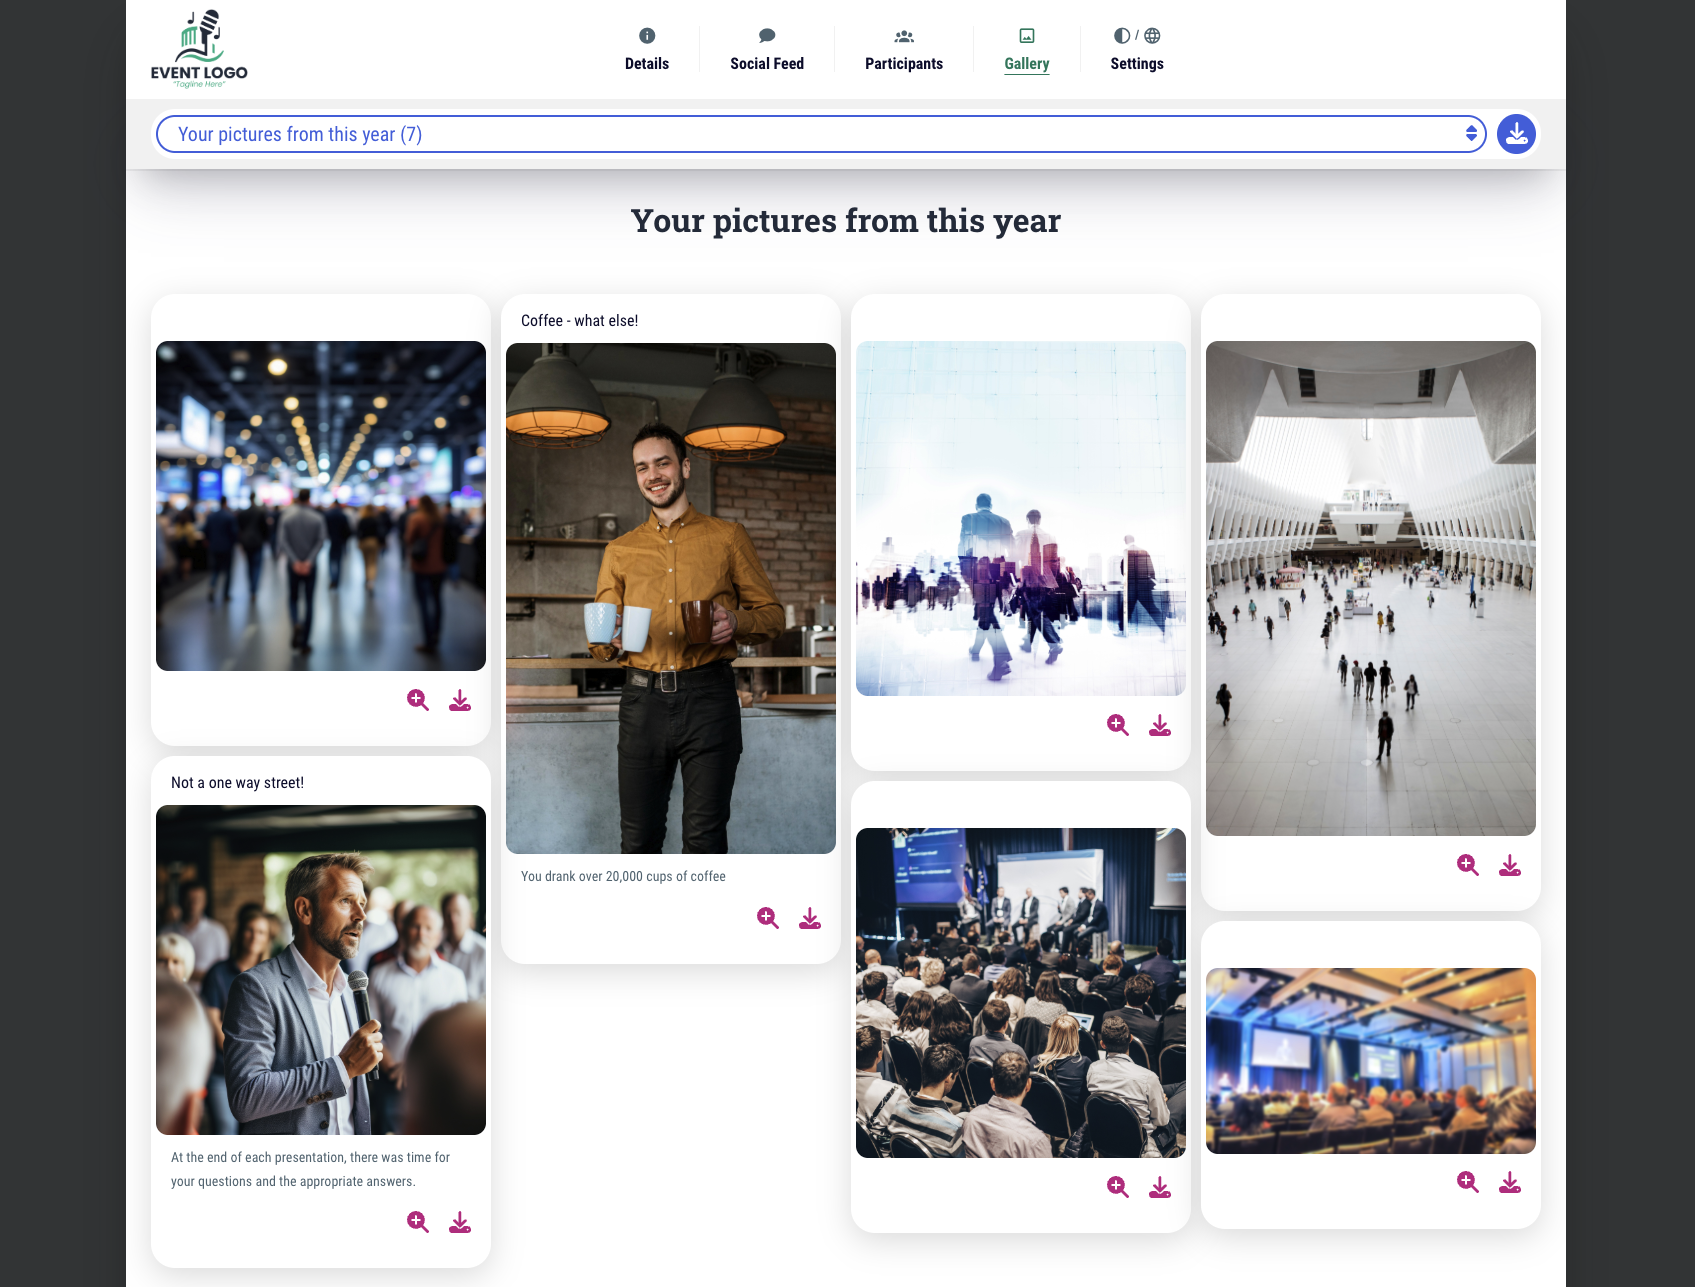1695x1287 pixels.
Task: Open the Details tab
Action: [x=647, y=50]
